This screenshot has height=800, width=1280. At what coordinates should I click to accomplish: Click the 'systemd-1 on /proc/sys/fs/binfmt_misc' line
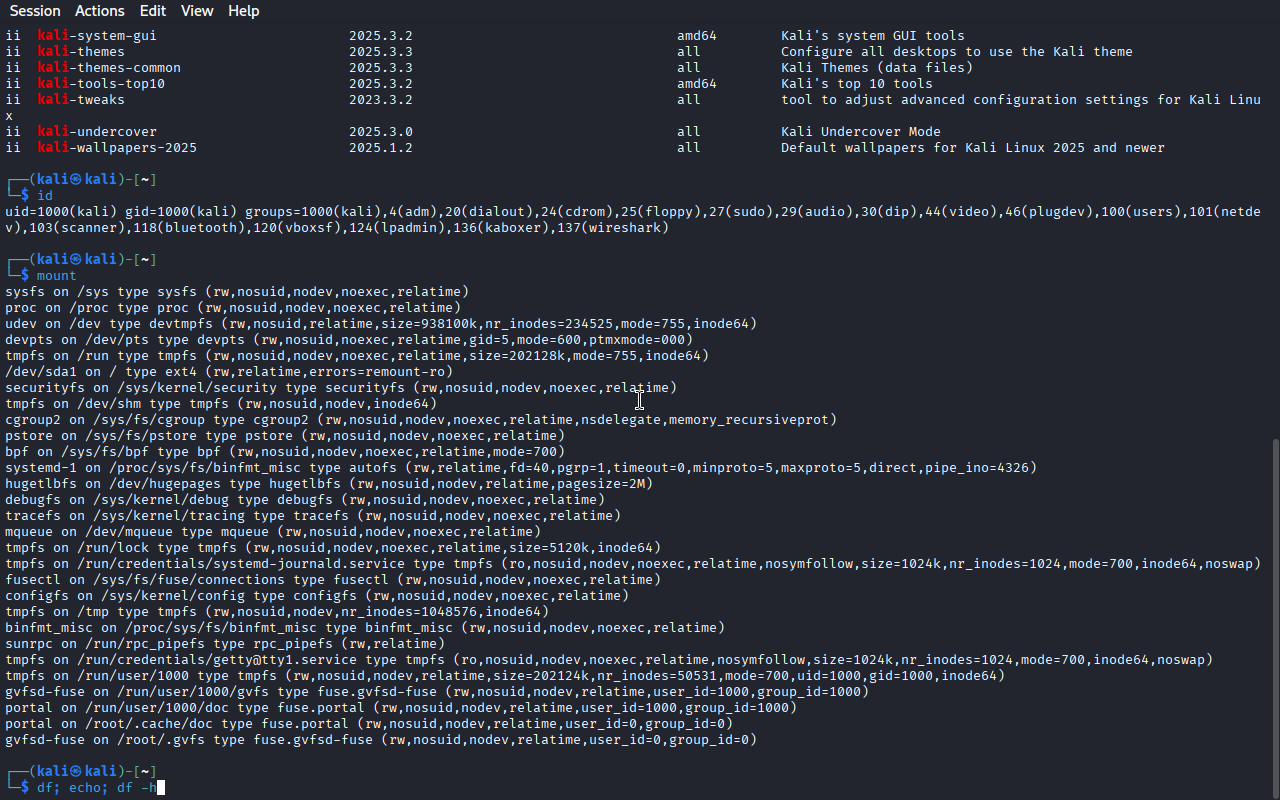click(x=521, y=468)
